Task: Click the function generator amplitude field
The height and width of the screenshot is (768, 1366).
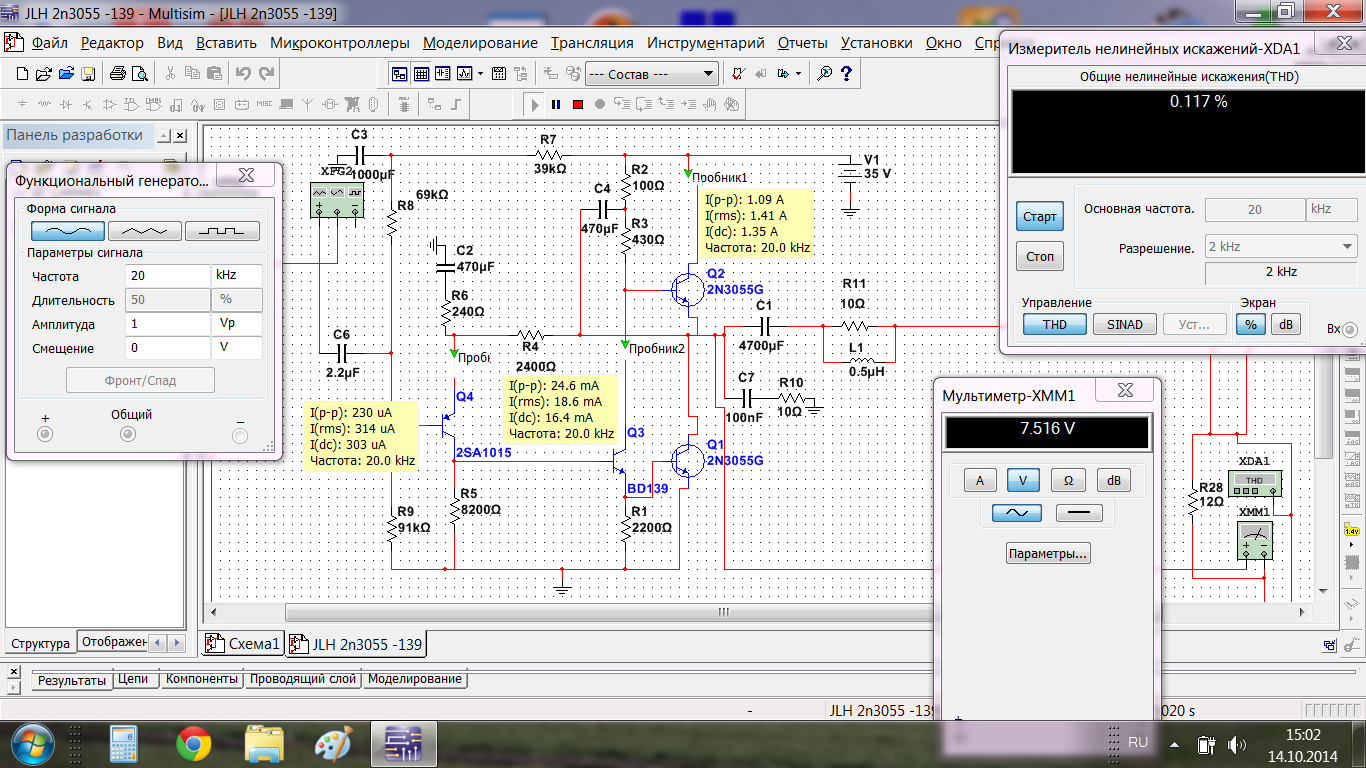Action: tap(168, 324)
